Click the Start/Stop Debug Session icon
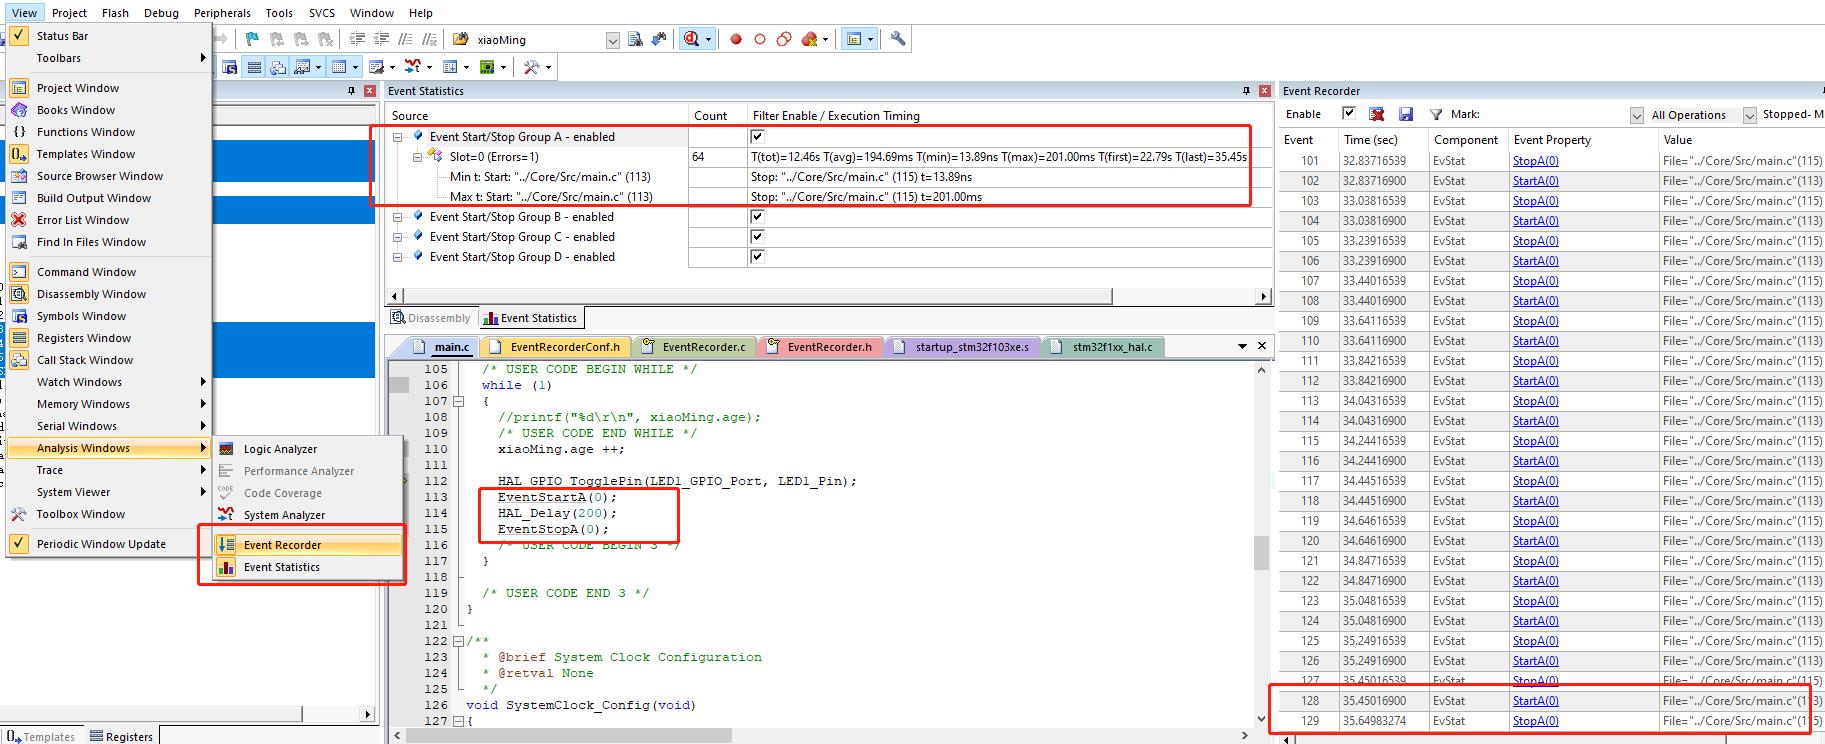The width and height of the screenshot is (1825, 744). coord(691,39)
